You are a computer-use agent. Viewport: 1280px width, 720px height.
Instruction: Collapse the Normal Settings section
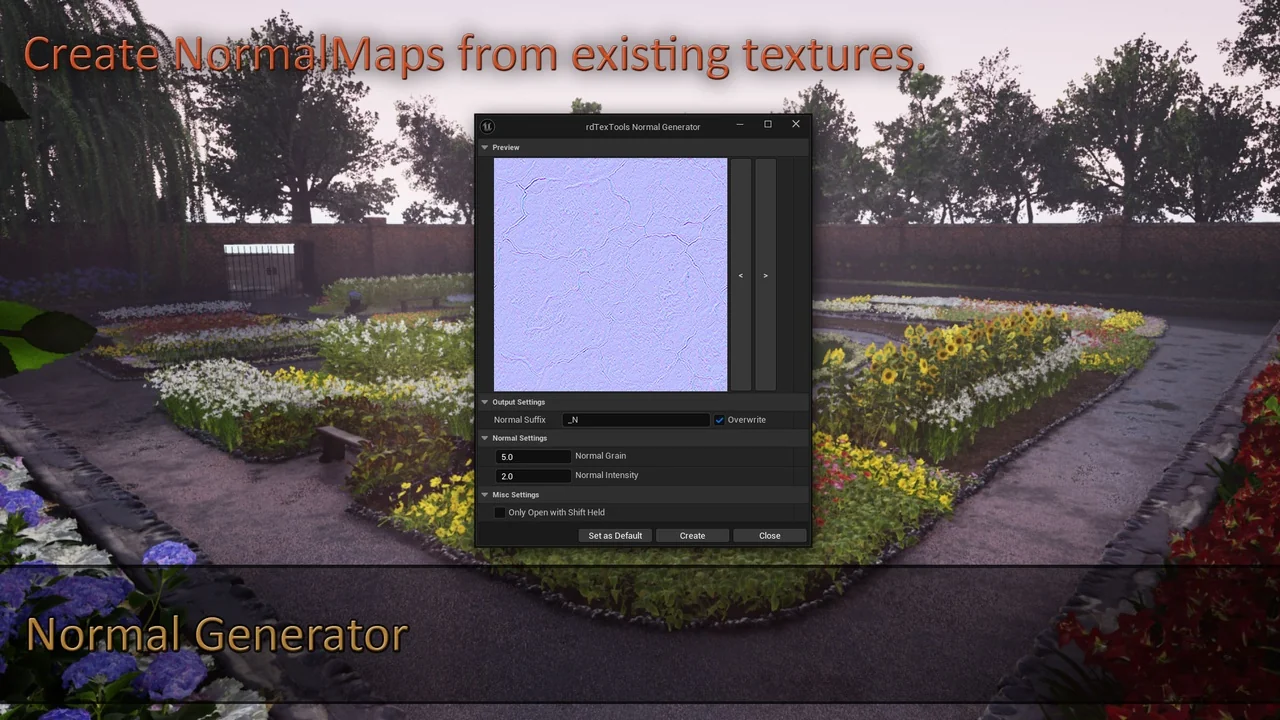tap(485, 438)
